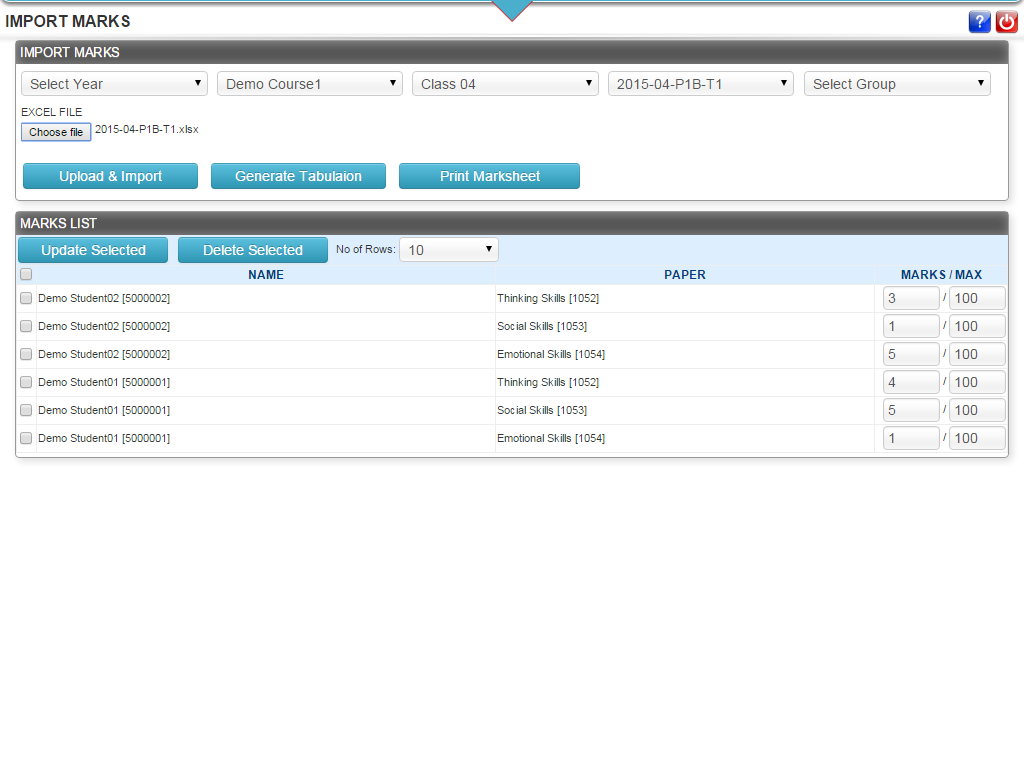The height and width of the screenshot is (768, 1024).
Task: Open Print Marksheet
Action: click(x=489, y=176)
